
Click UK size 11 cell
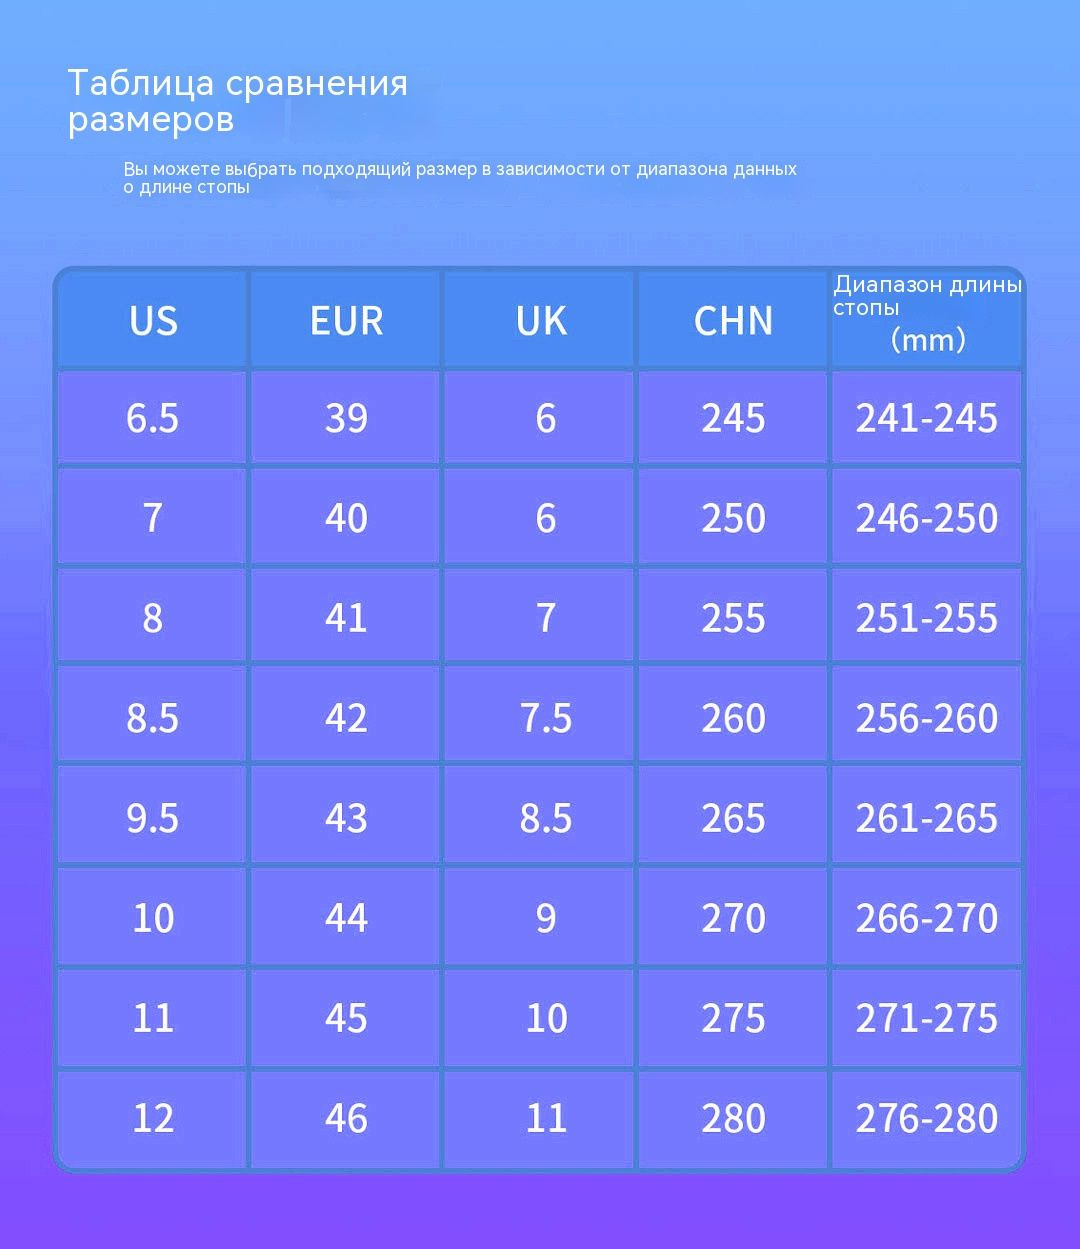point(545,1118)
